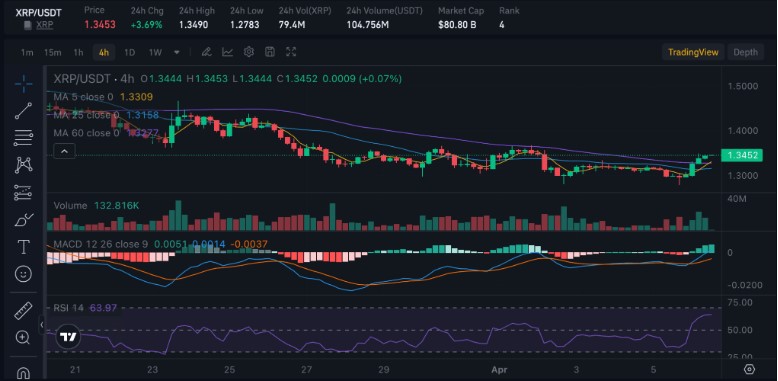Select the trend line drawing tool
The image size is (778, 381).
click(x=23, y=111)
